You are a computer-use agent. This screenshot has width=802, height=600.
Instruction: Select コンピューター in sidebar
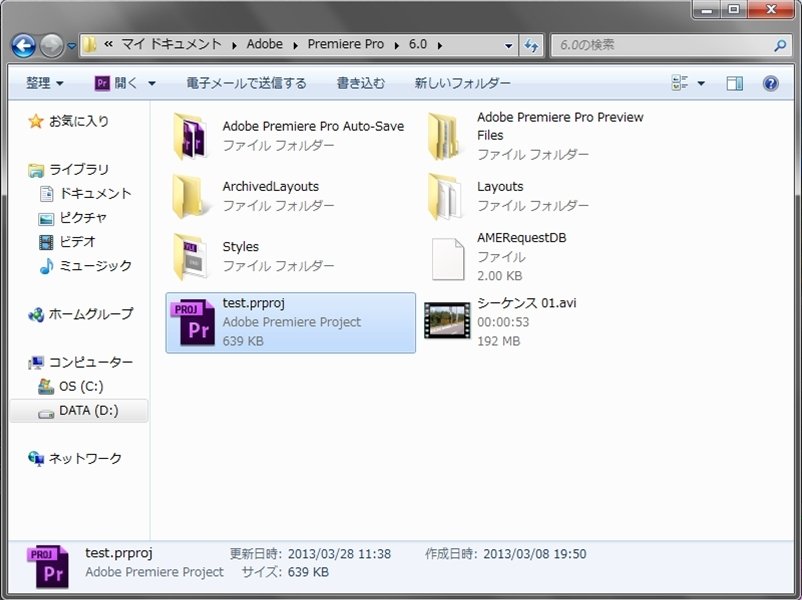91,362
